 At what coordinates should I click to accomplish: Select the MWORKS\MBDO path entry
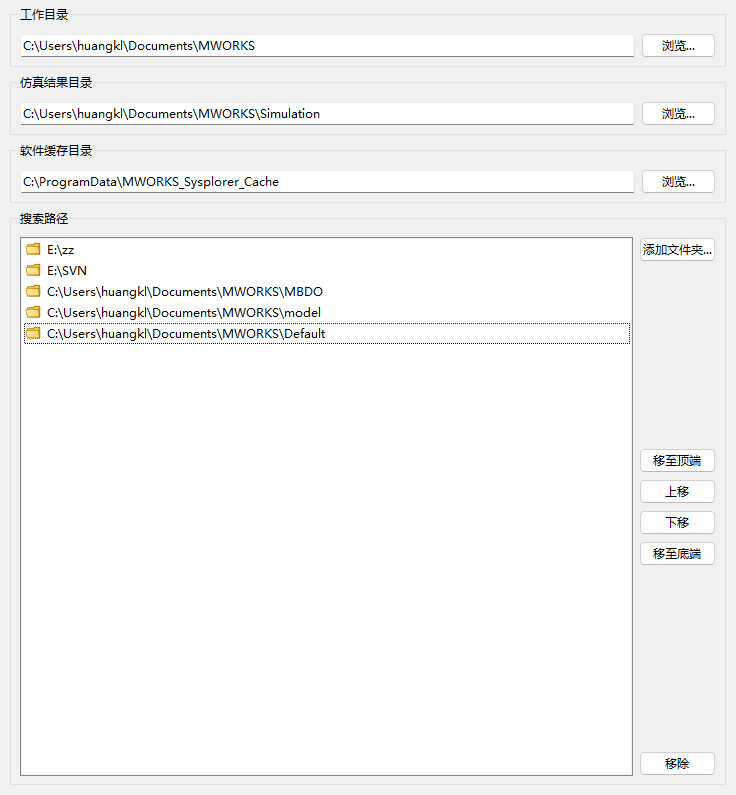(x=185, y=292)
